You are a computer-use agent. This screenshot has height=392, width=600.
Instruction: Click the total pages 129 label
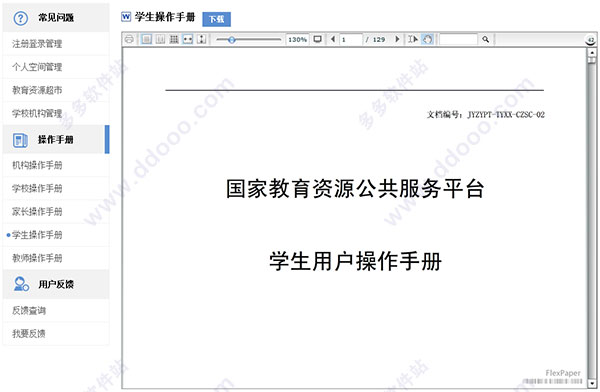pos(379,39)
